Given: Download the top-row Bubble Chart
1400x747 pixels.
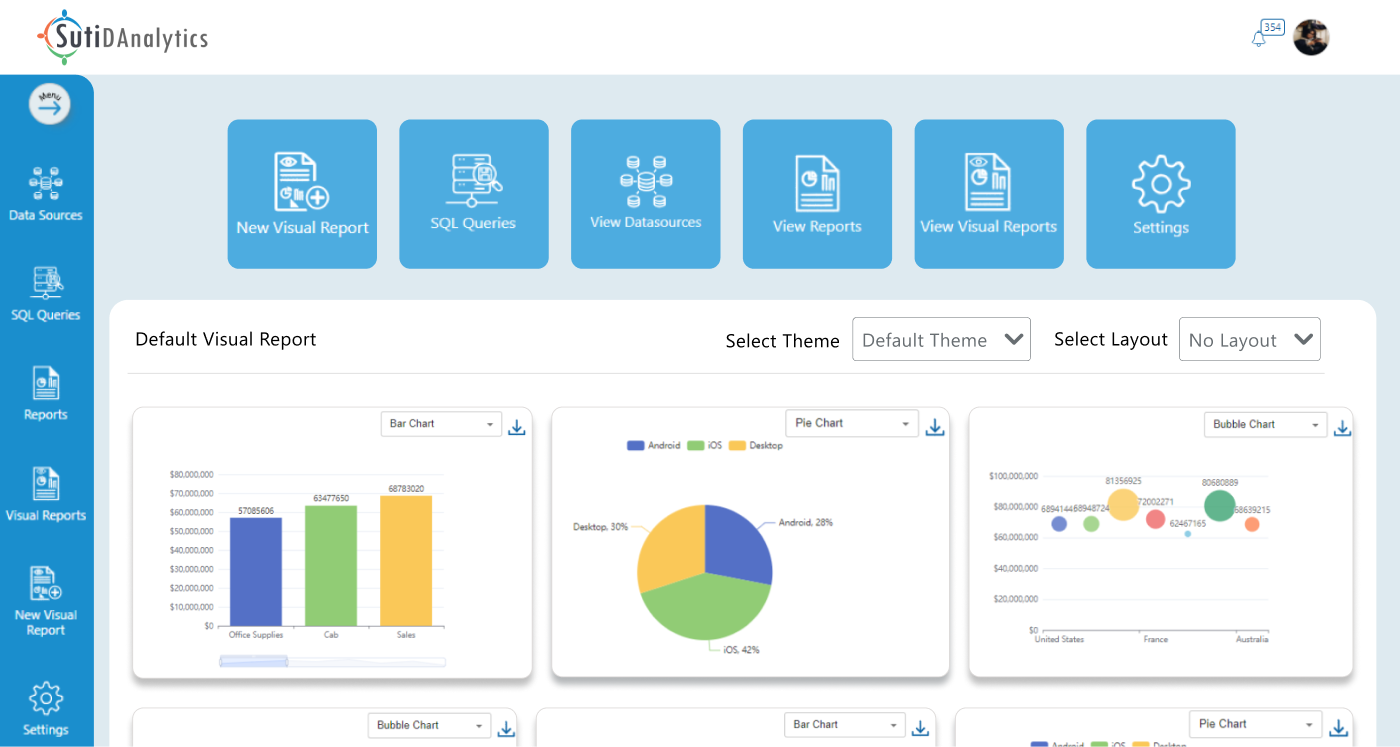Looking at the screenshot, I should pos(1342,427).
